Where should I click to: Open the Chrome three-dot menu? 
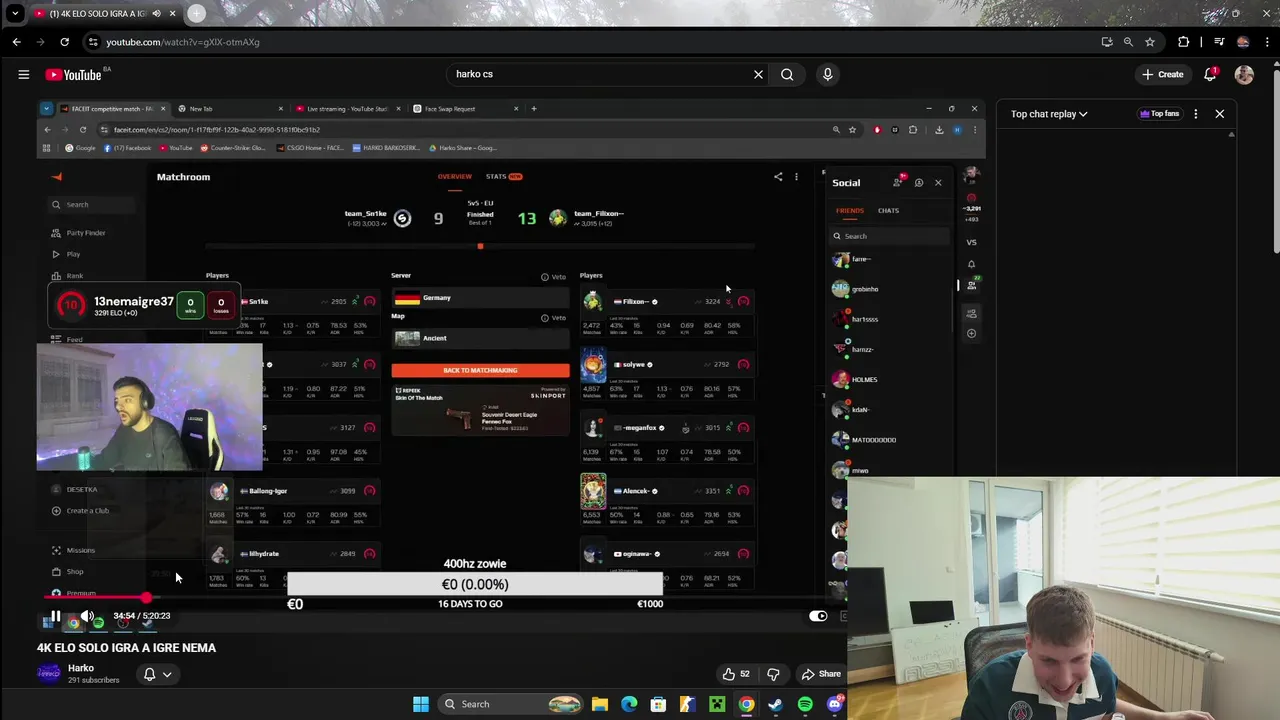pyautogui.click(x=1266, y=42)
